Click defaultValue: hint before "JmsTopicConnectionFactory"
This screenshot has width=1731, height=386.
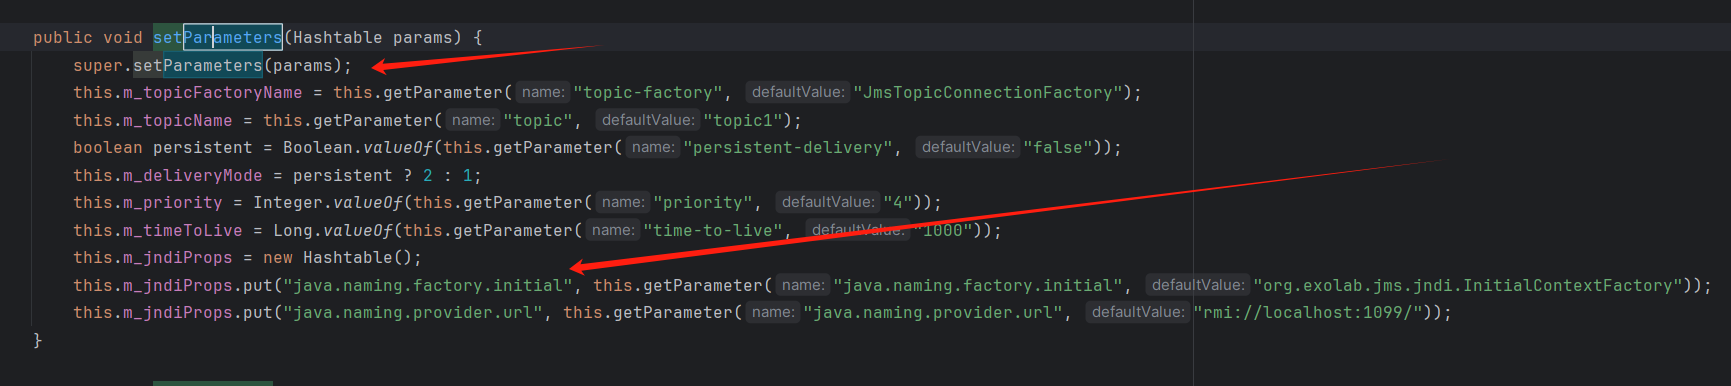(x=798, y=92)
